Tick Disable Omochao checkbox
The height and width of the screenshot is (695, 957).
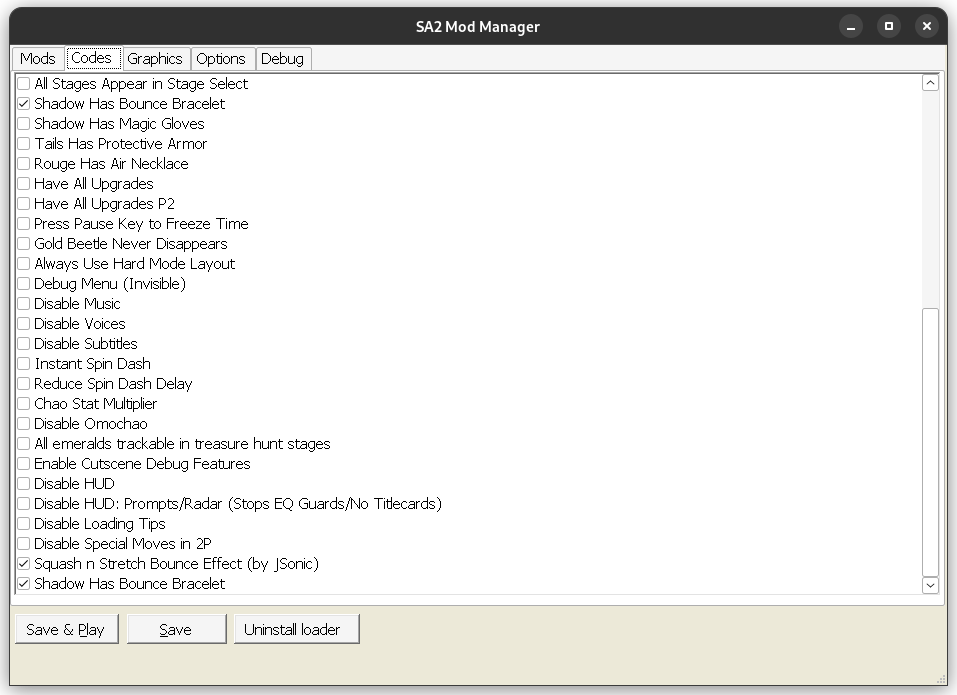pyautogui.click(x=24, y=424)
